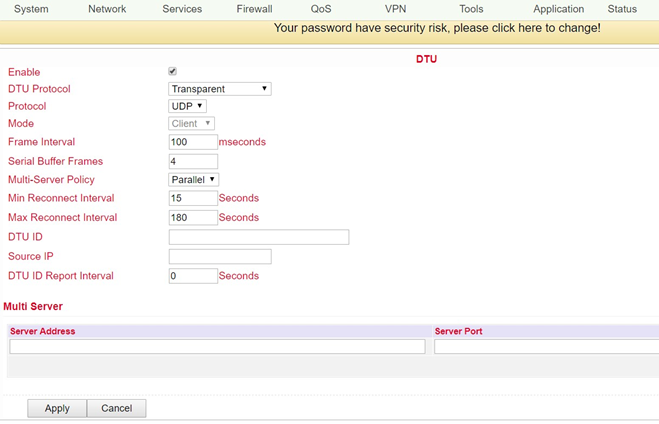Open the Firewall menu

coord(254,9)
